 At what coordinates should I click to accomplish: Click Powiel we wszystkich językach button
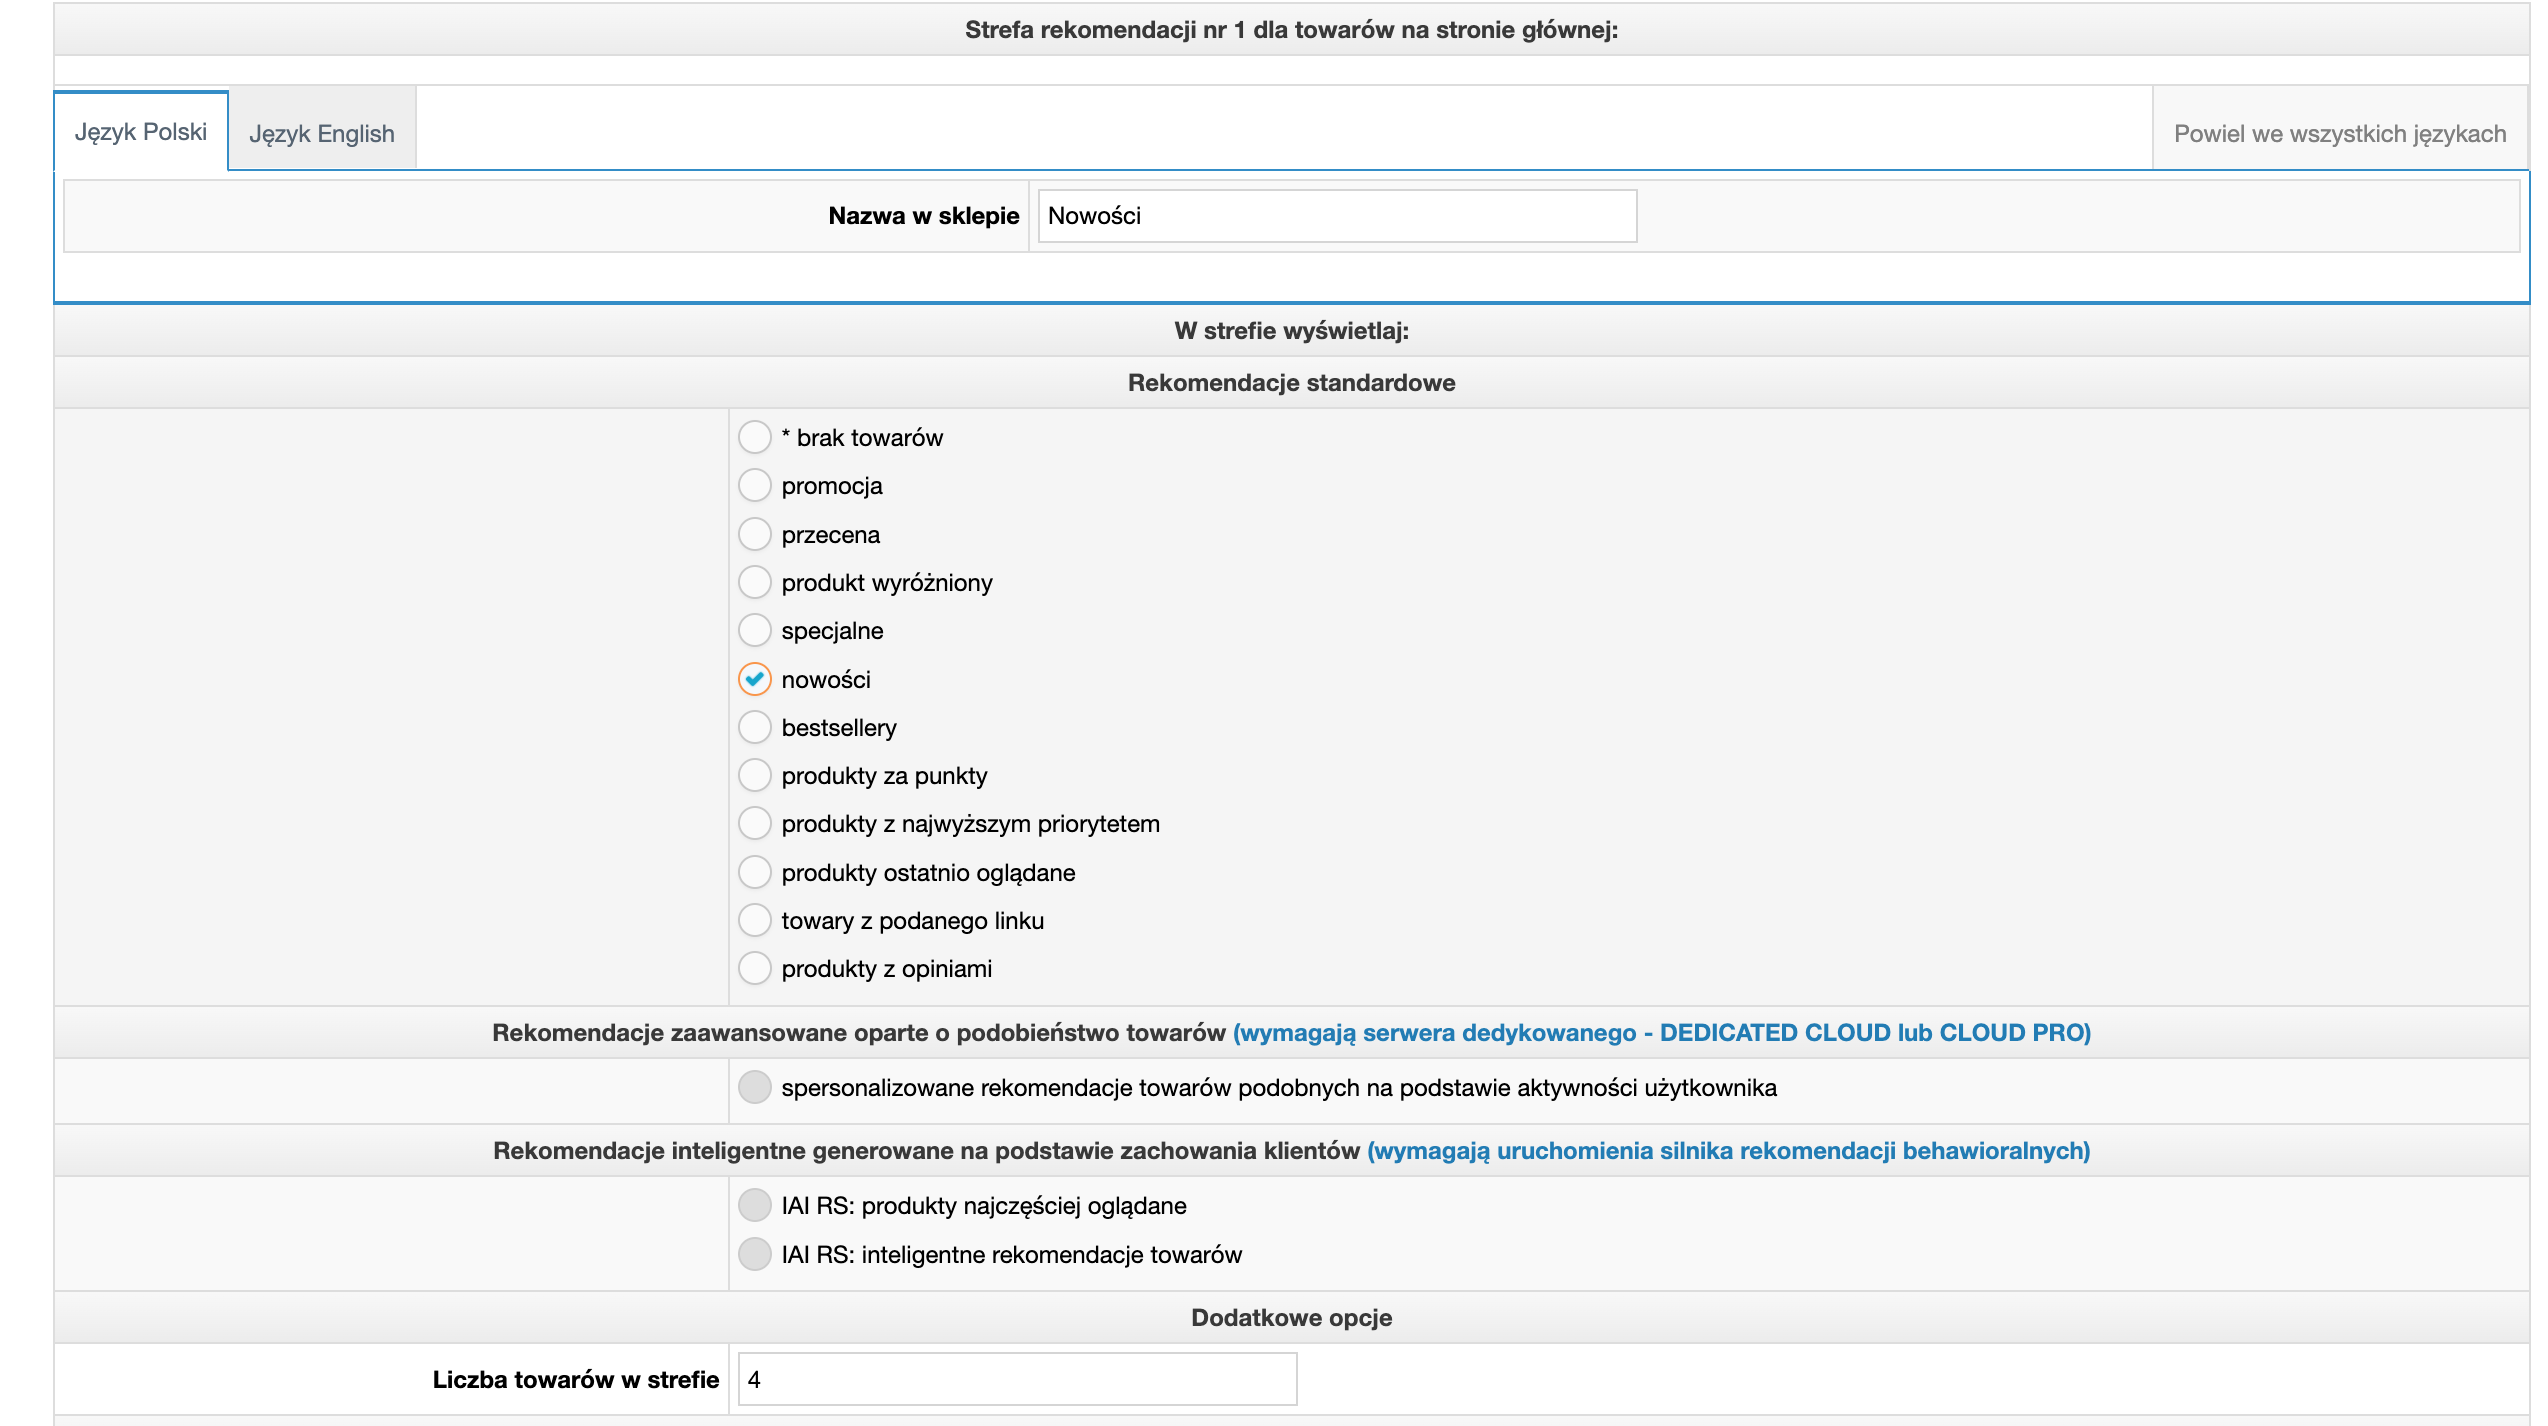click(x=2340, y=133)
